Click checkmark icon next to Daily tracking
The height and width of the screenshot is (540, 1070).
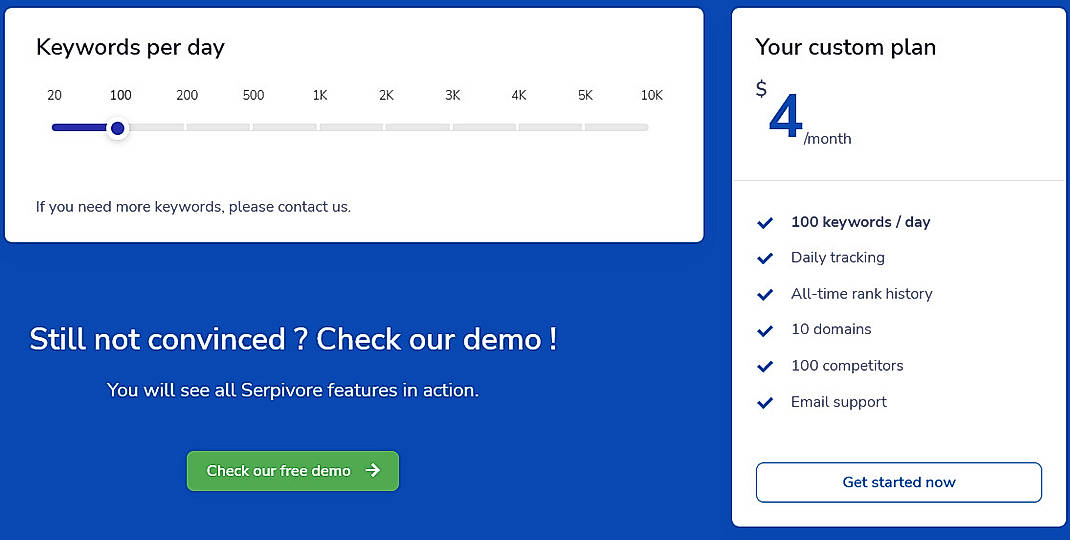click(765, 258)
